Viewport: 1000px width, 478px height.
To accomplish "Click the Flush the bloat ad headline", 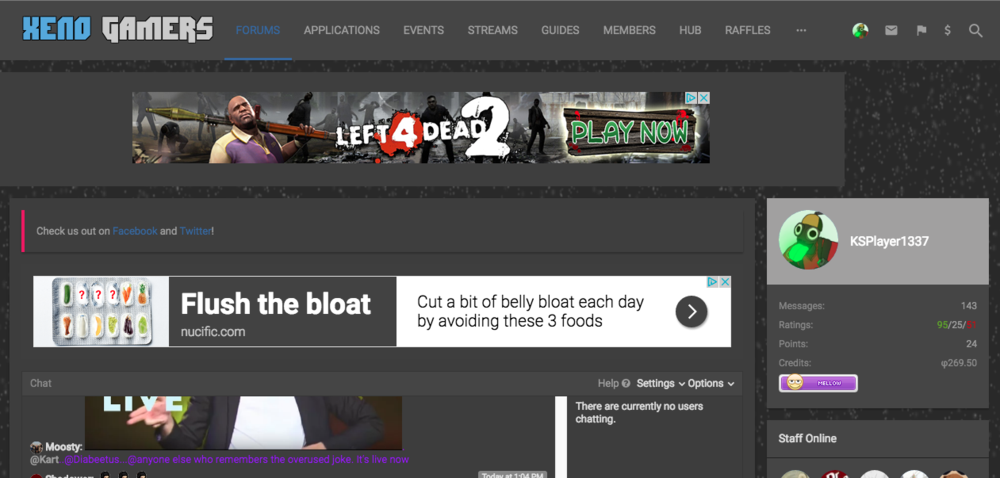I will click(x=276, y=304).
